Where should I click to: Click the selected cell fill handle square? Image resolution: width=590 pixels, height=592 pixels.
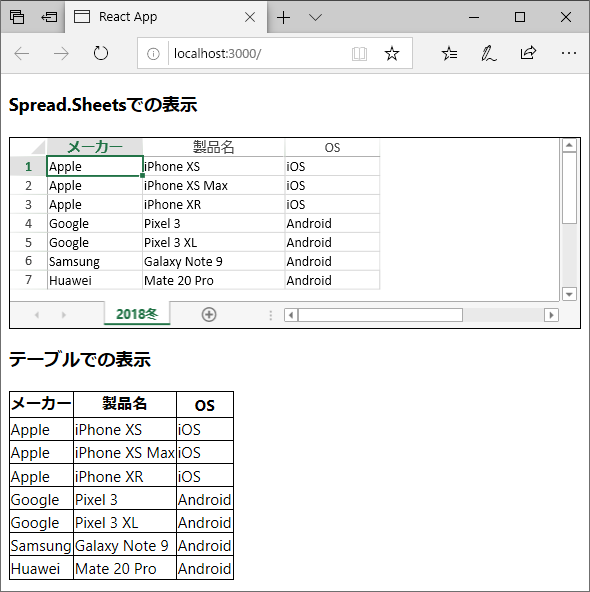142,176
